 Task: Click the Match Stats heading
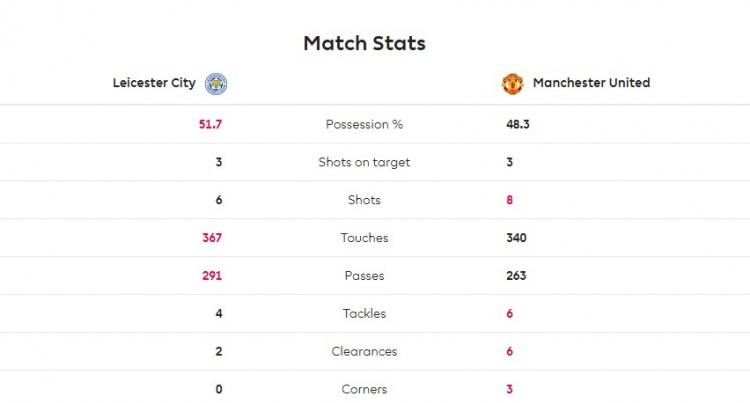(364, 43)
